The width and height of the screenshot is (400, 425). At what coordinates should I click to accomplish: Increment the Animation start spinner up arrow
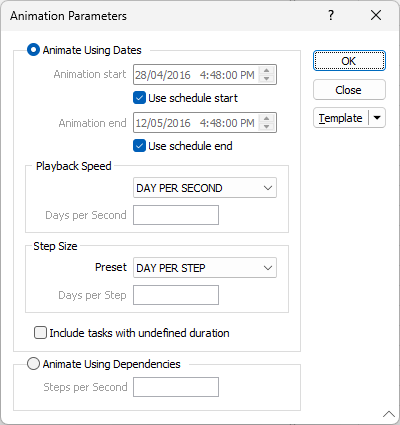(x=266, y=70)
